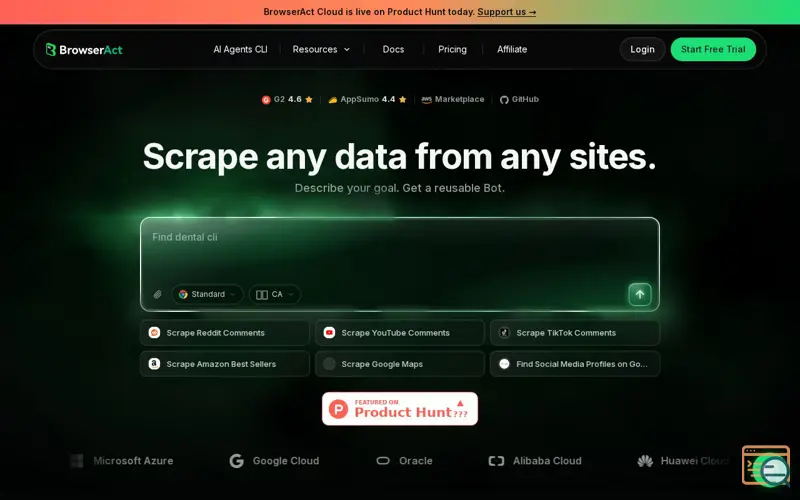Select Scrape YouTube Comments suggestion
The width and height of the screenshot is (800, 500).
399,333
